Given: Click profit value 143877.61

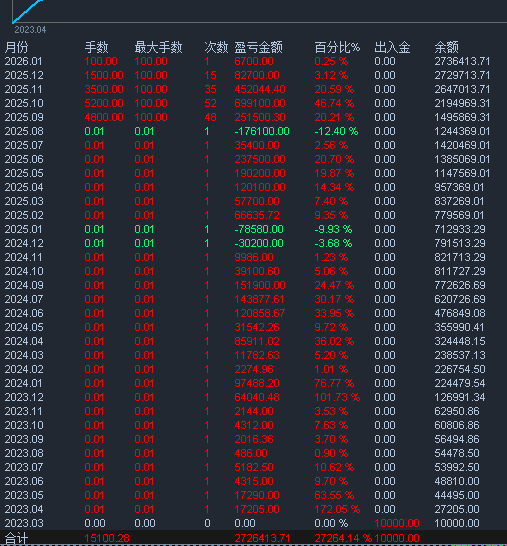Looking at the screenshot, I should [259, 299].
